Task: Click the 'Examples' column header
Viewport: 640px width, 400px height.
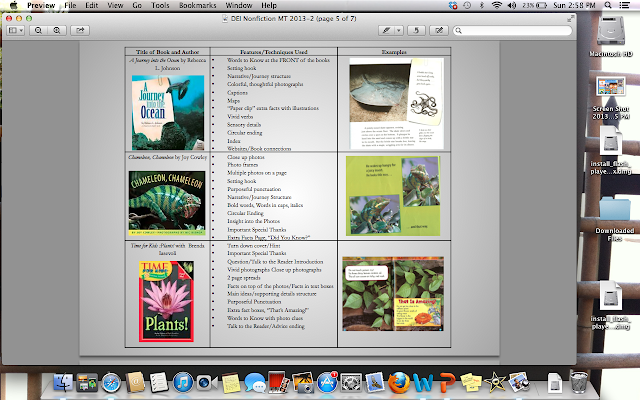Action: (x=394, y=52)
